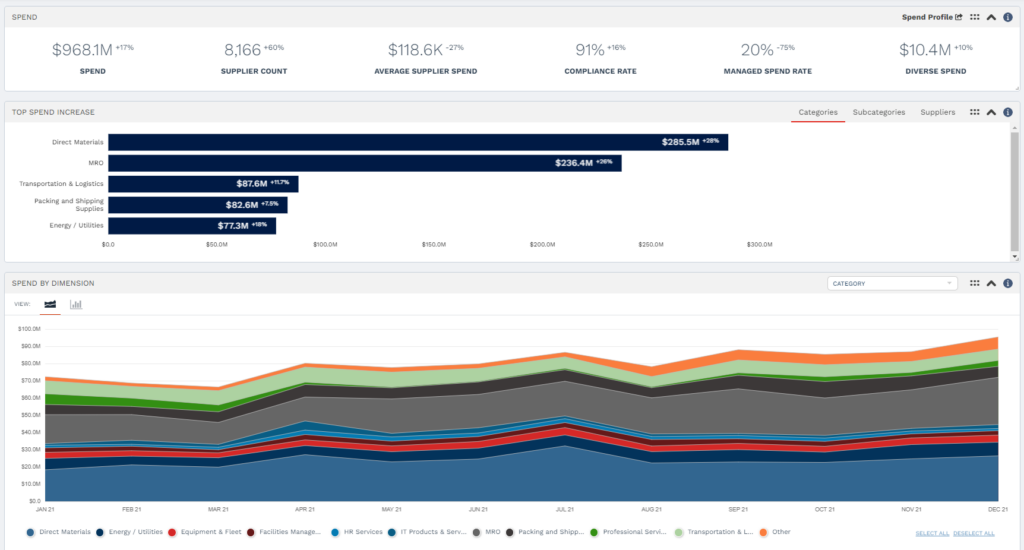1024x550 pixels.
Task: Toggle the Other legend series
Action: point(775,532)
